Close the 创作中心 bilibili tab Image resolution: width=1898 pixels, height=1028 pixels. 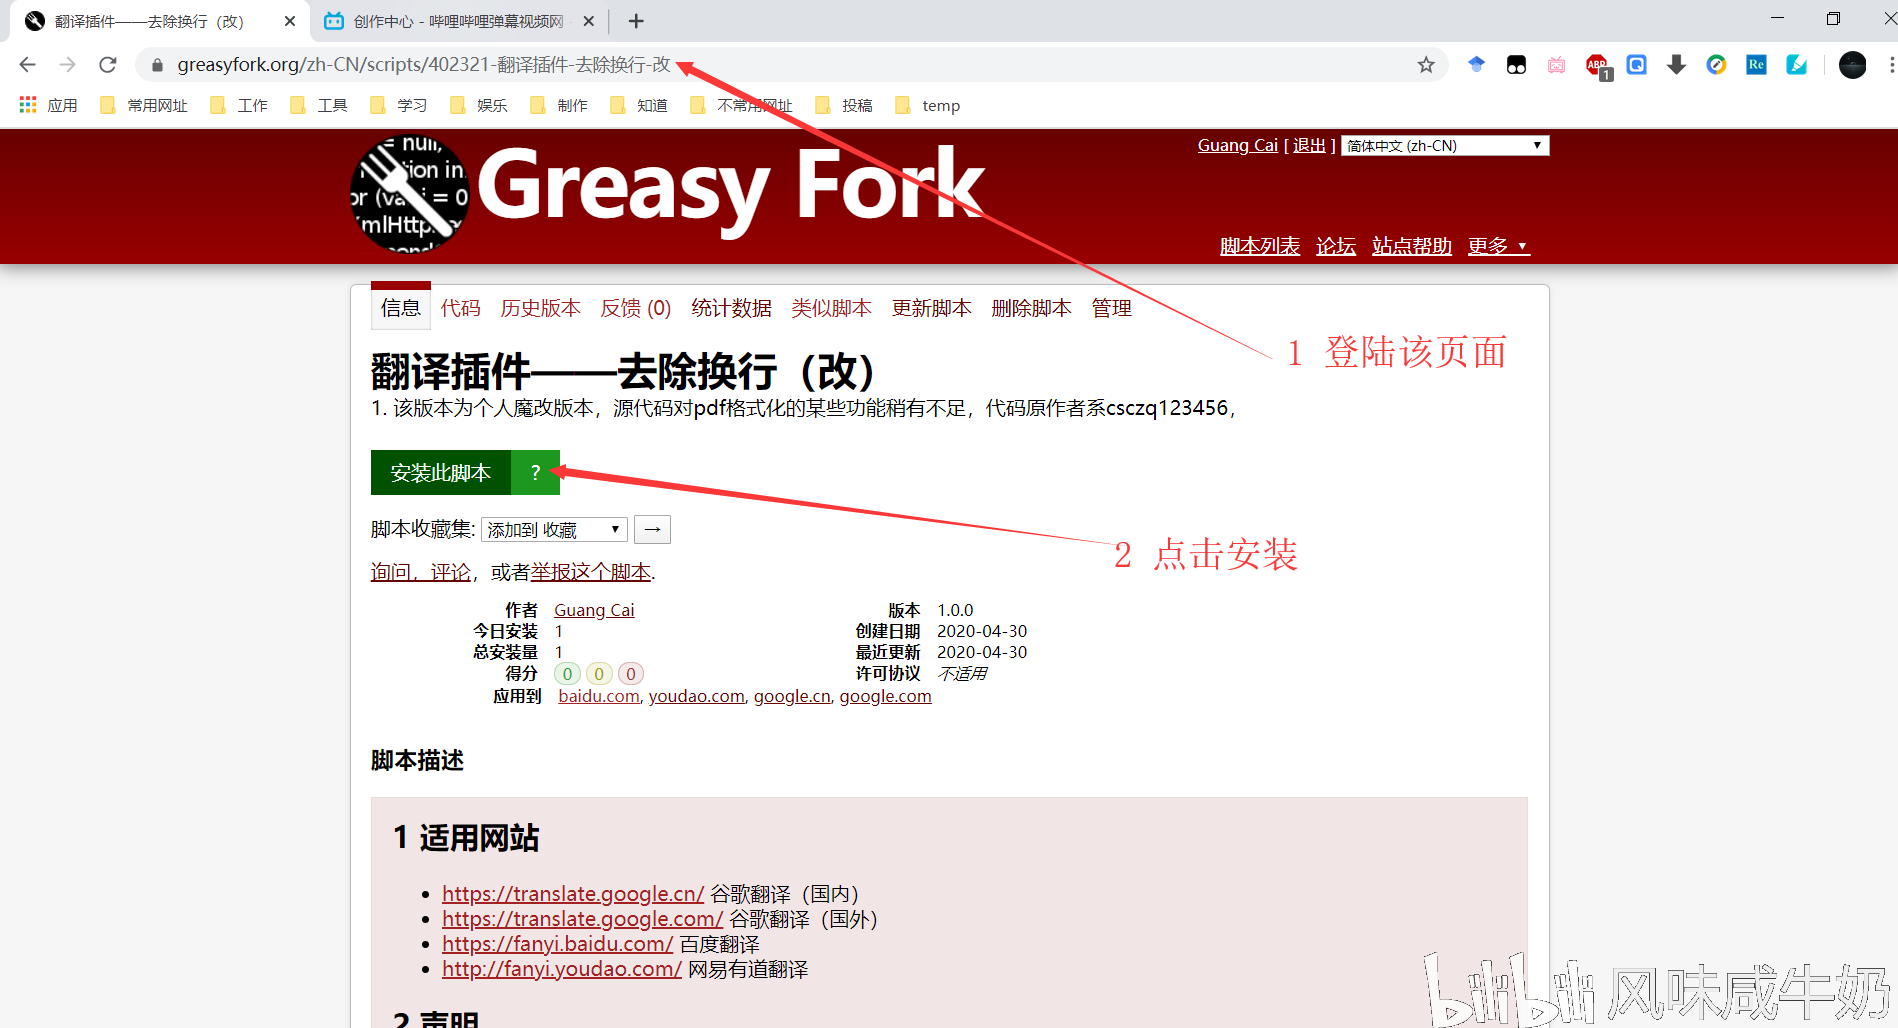[589, 21]
